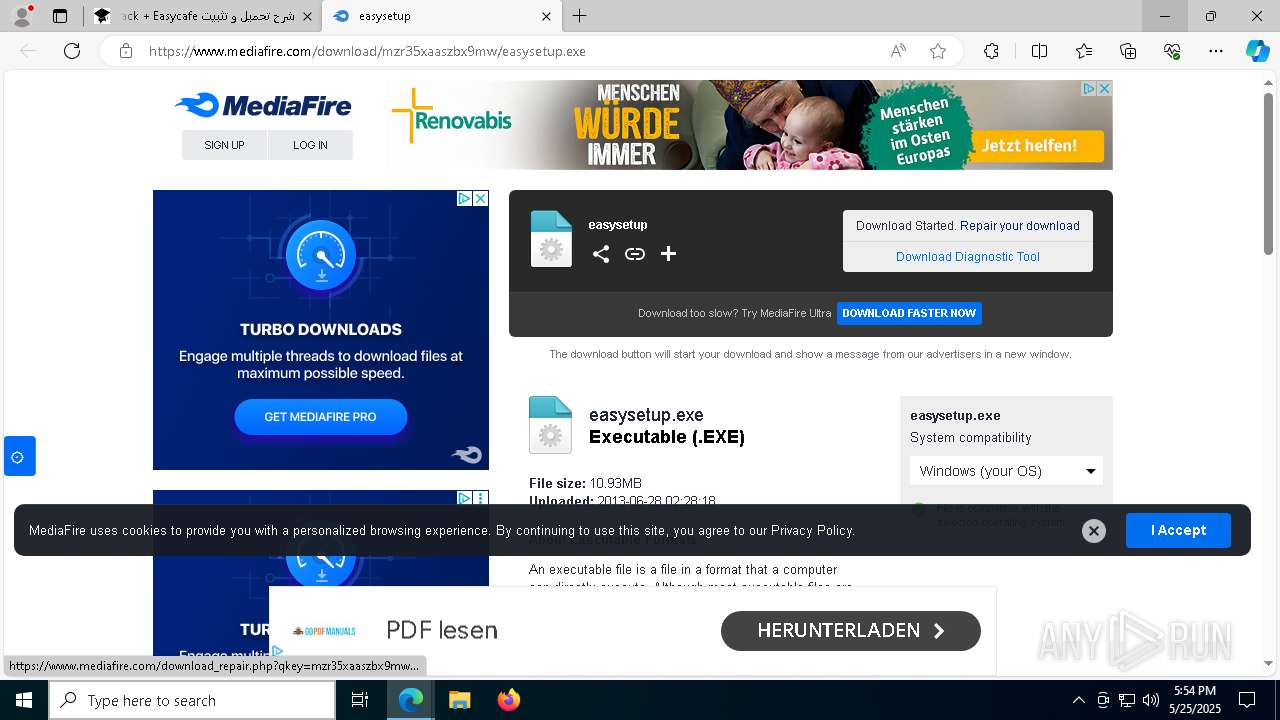The image size is (1280, 720).
Task: Click page vertical scrollbar thumb
Action: [x=1268, y=174]
